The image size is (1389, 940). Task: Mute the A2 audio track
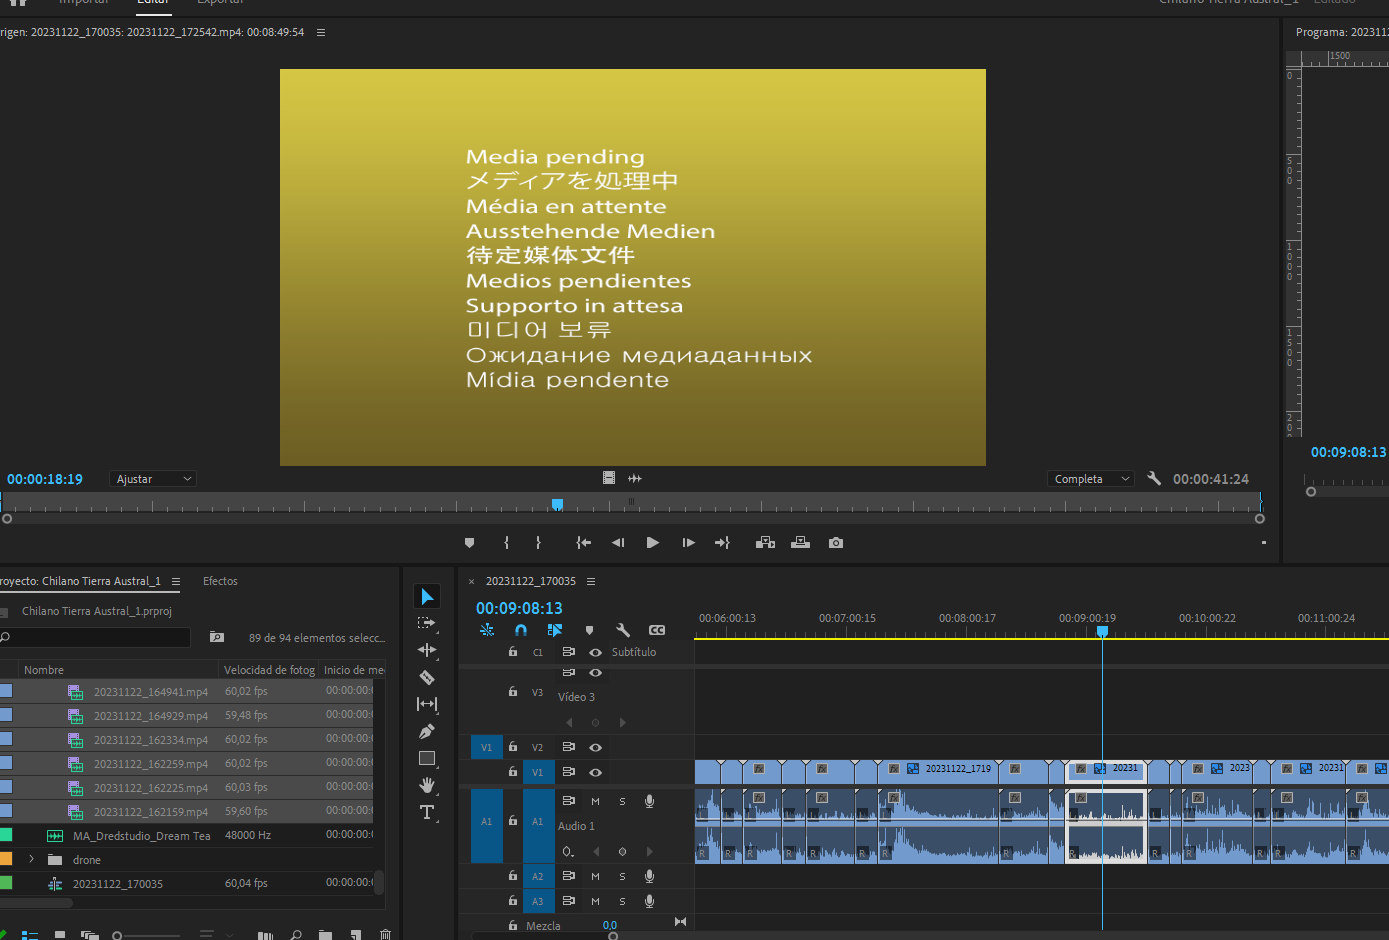(x=595, y=875)
